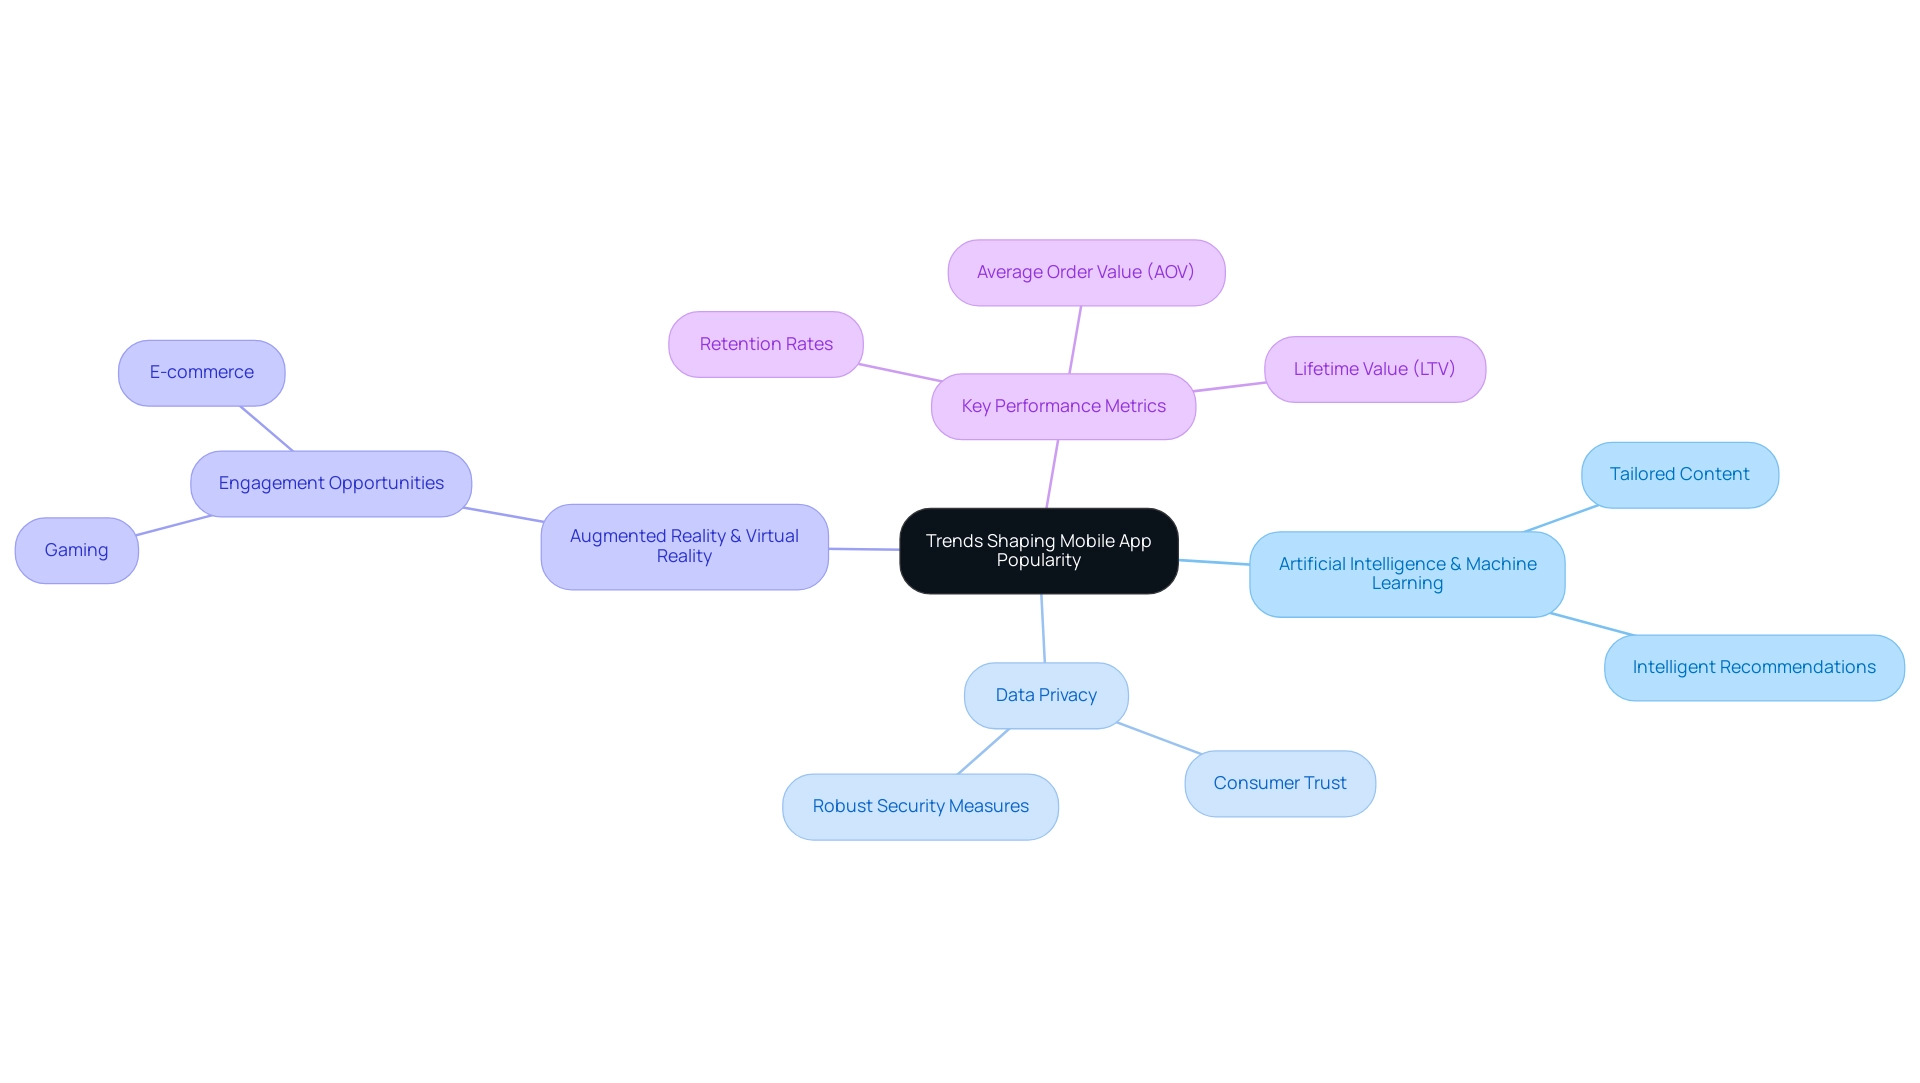Select the Gaming menu item

75,549
